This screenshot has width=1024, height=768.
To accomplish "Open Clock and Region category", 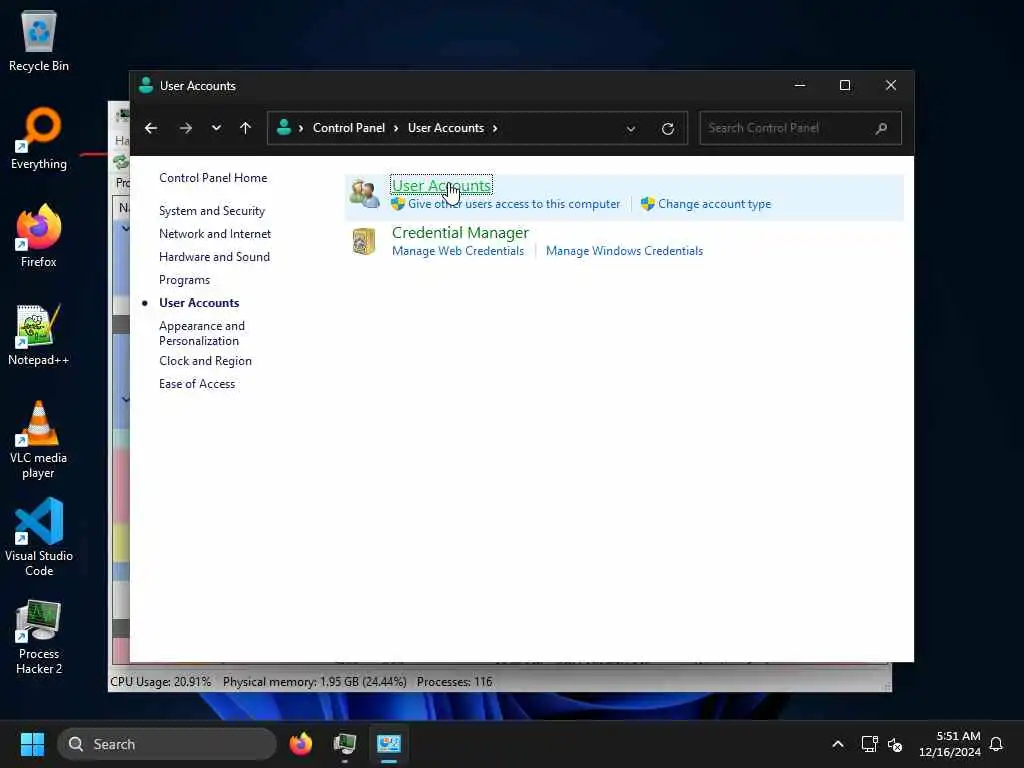I will [205, 361].
